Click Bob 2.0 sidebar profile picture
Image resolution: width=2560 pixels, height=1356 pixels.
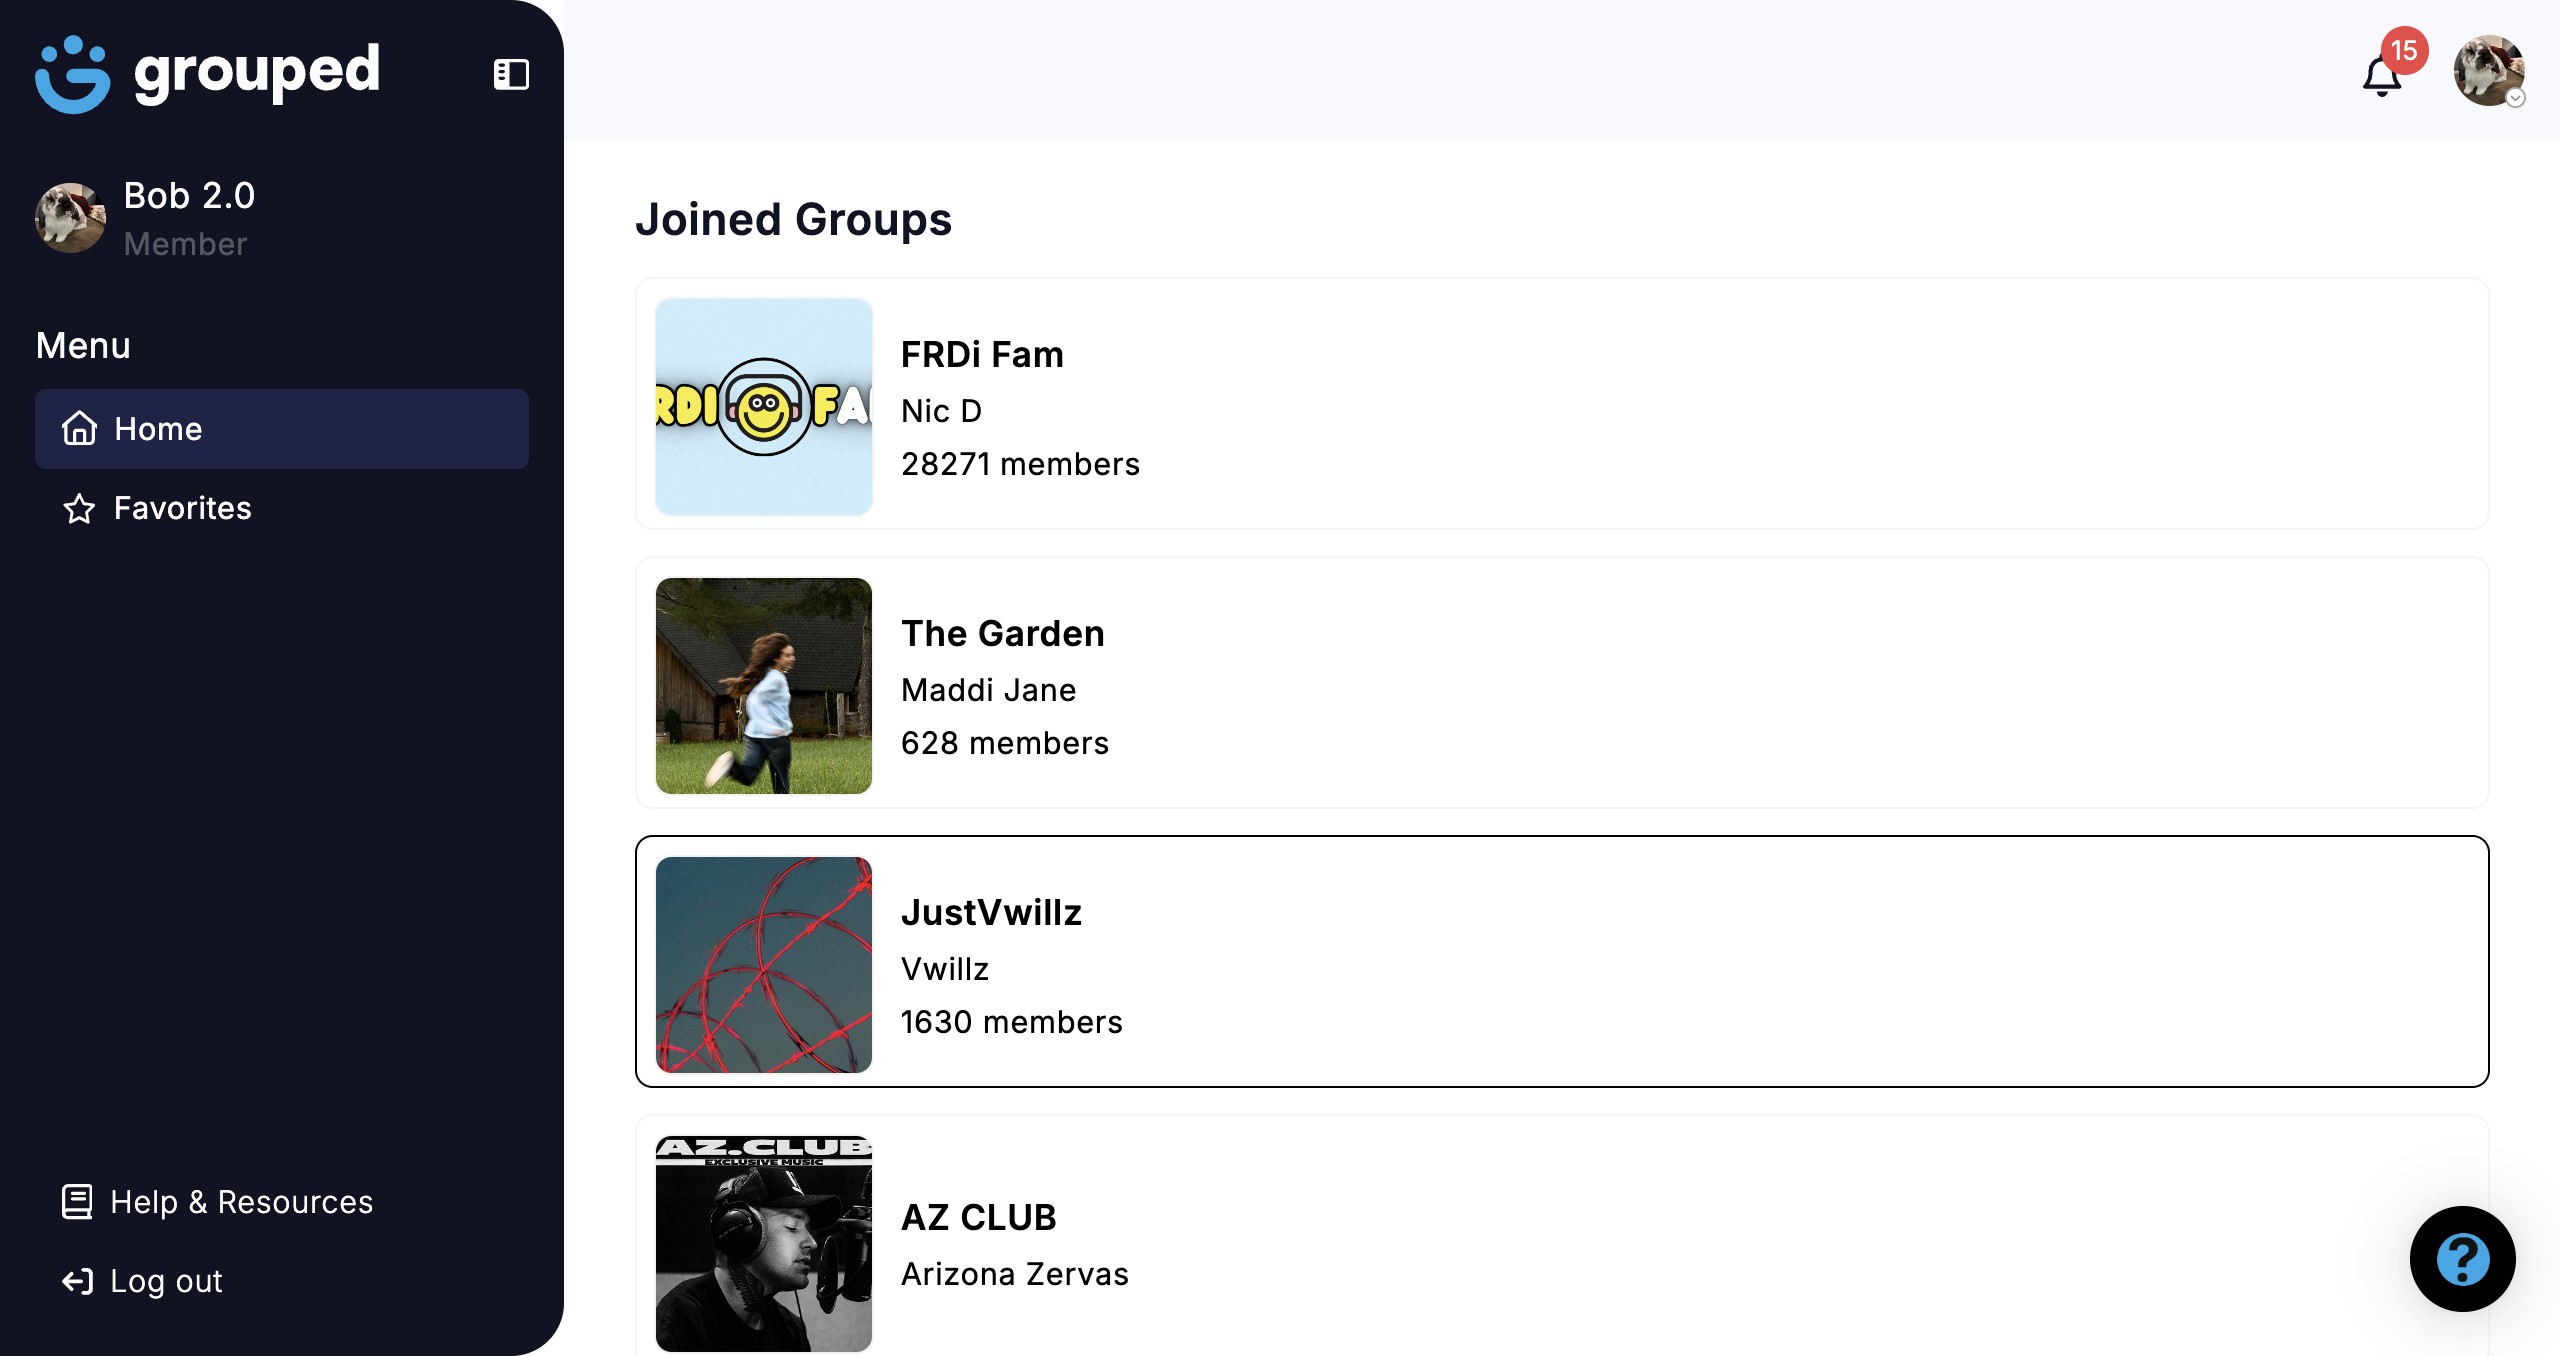pyautogui.click(x=70, y=217)
